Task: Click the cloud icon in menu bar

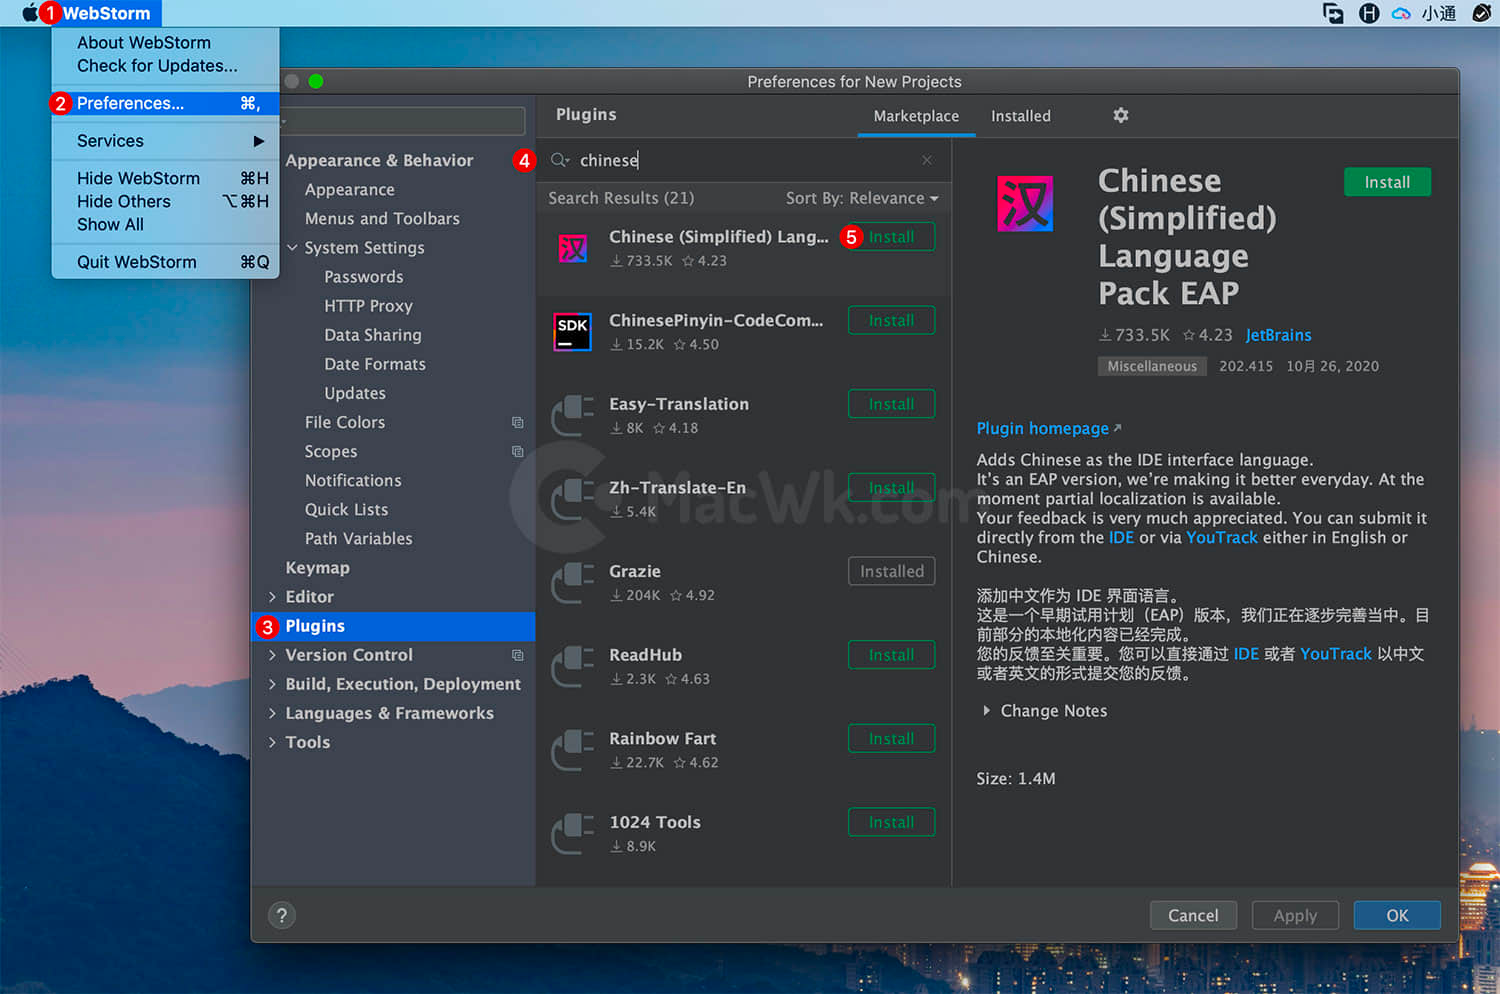Action: click(1401, 13)
